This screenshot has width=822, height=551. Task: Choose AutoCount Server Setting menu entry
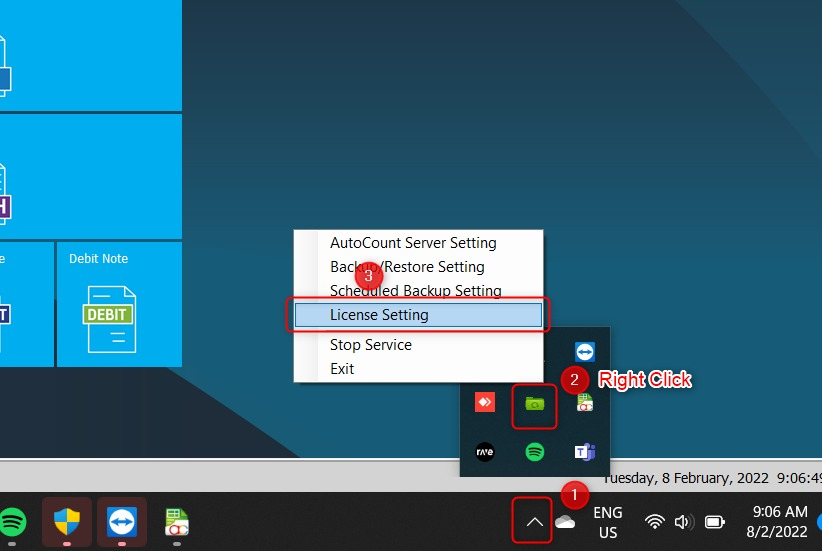coord(413,243)
